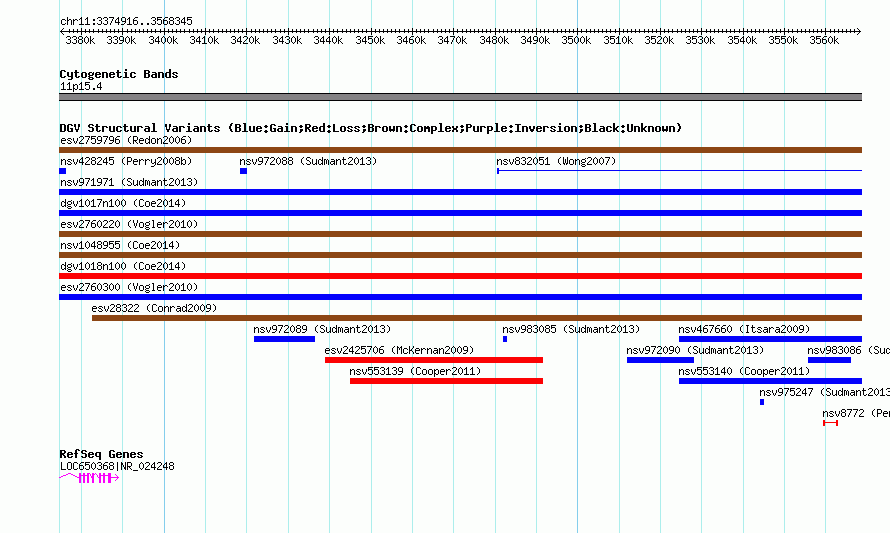Image resolution: width=890 pixels, height=533 pixels.
Task: Select the nsv972088 (Sudmant2013) label
Action: click(x=308, y=161)
